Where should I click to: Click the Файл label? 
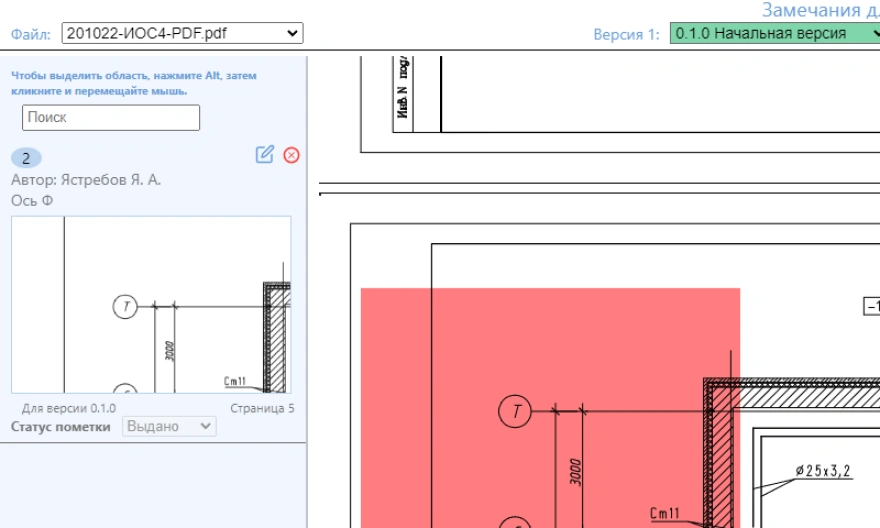31,35
